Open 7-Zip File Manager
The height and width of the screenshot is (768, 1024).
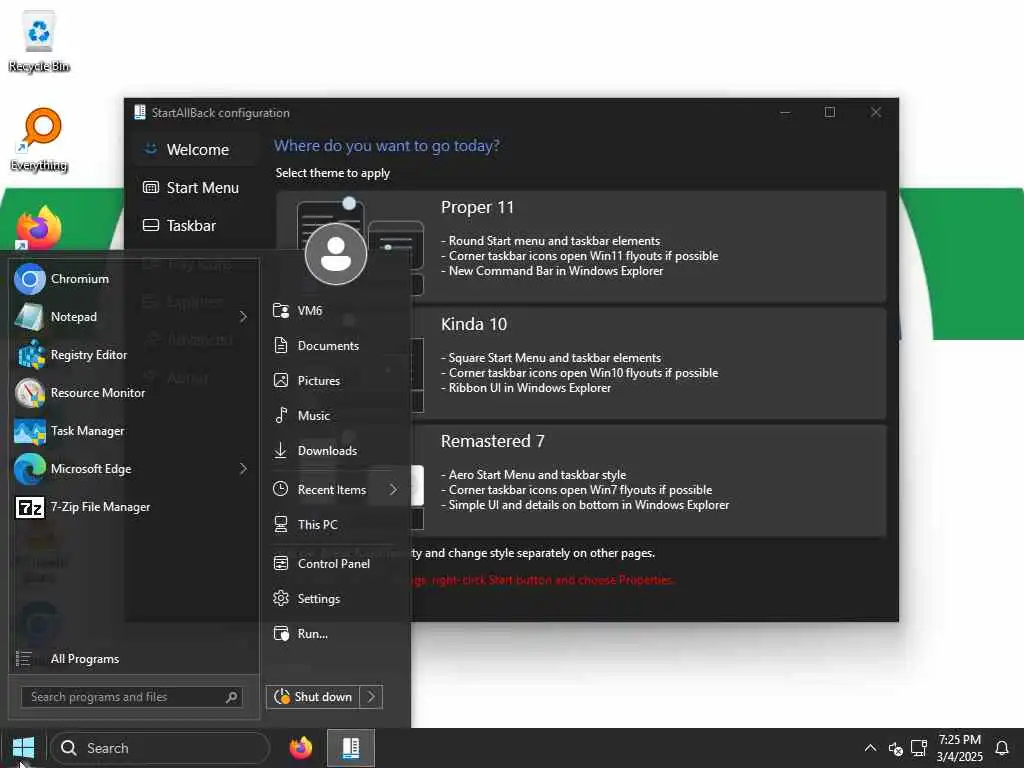tap(134, 507)
